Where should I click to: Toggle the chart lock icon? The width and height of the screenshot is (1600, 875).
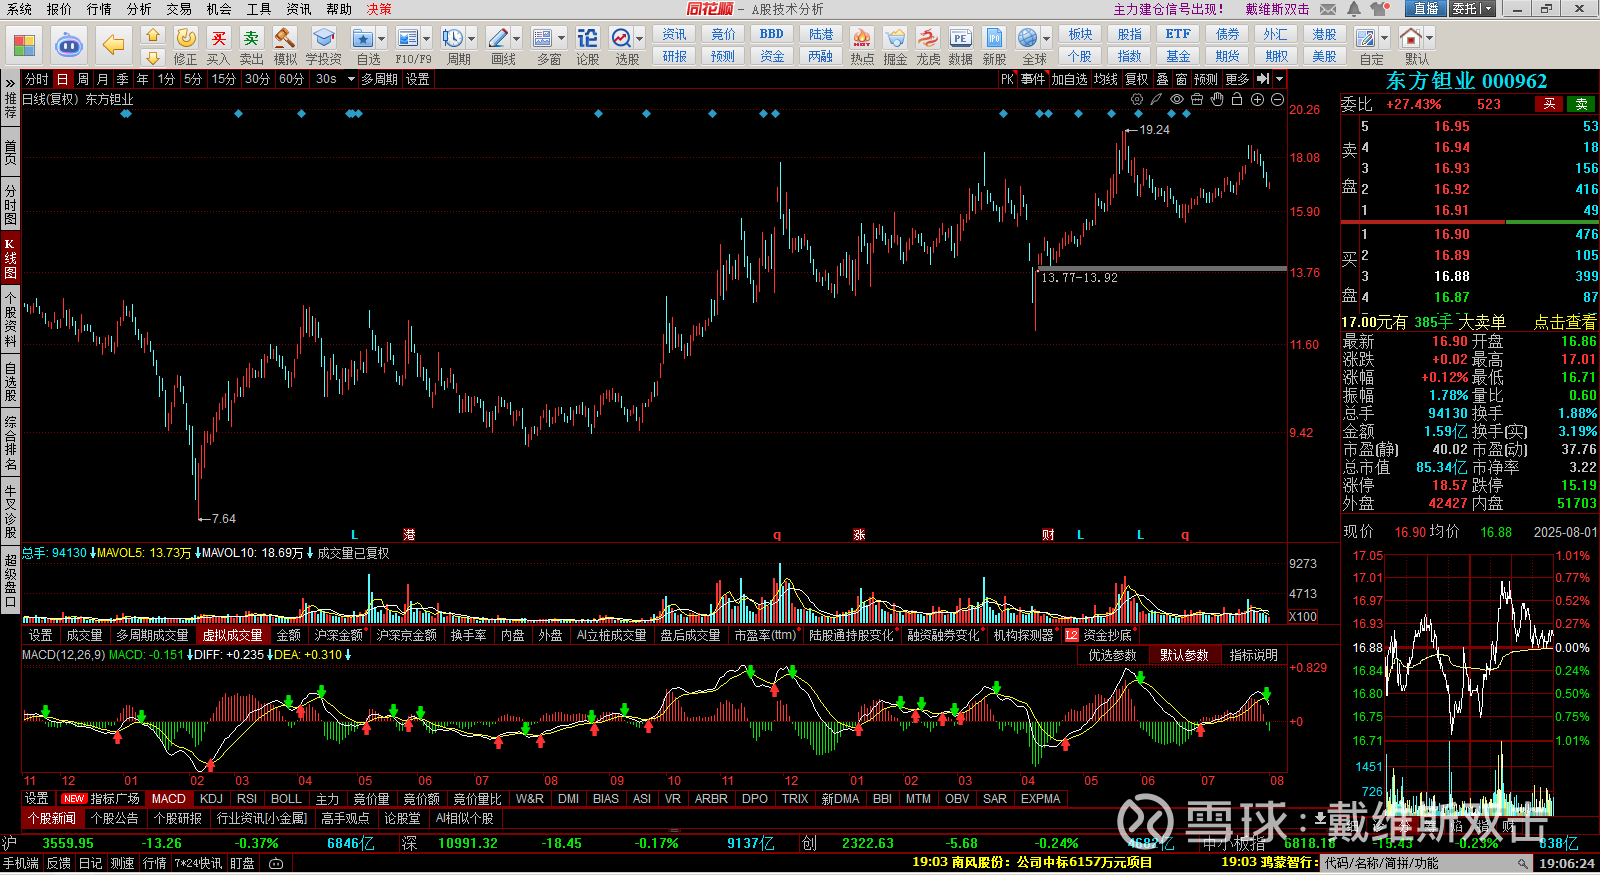tap(1237, 99)
